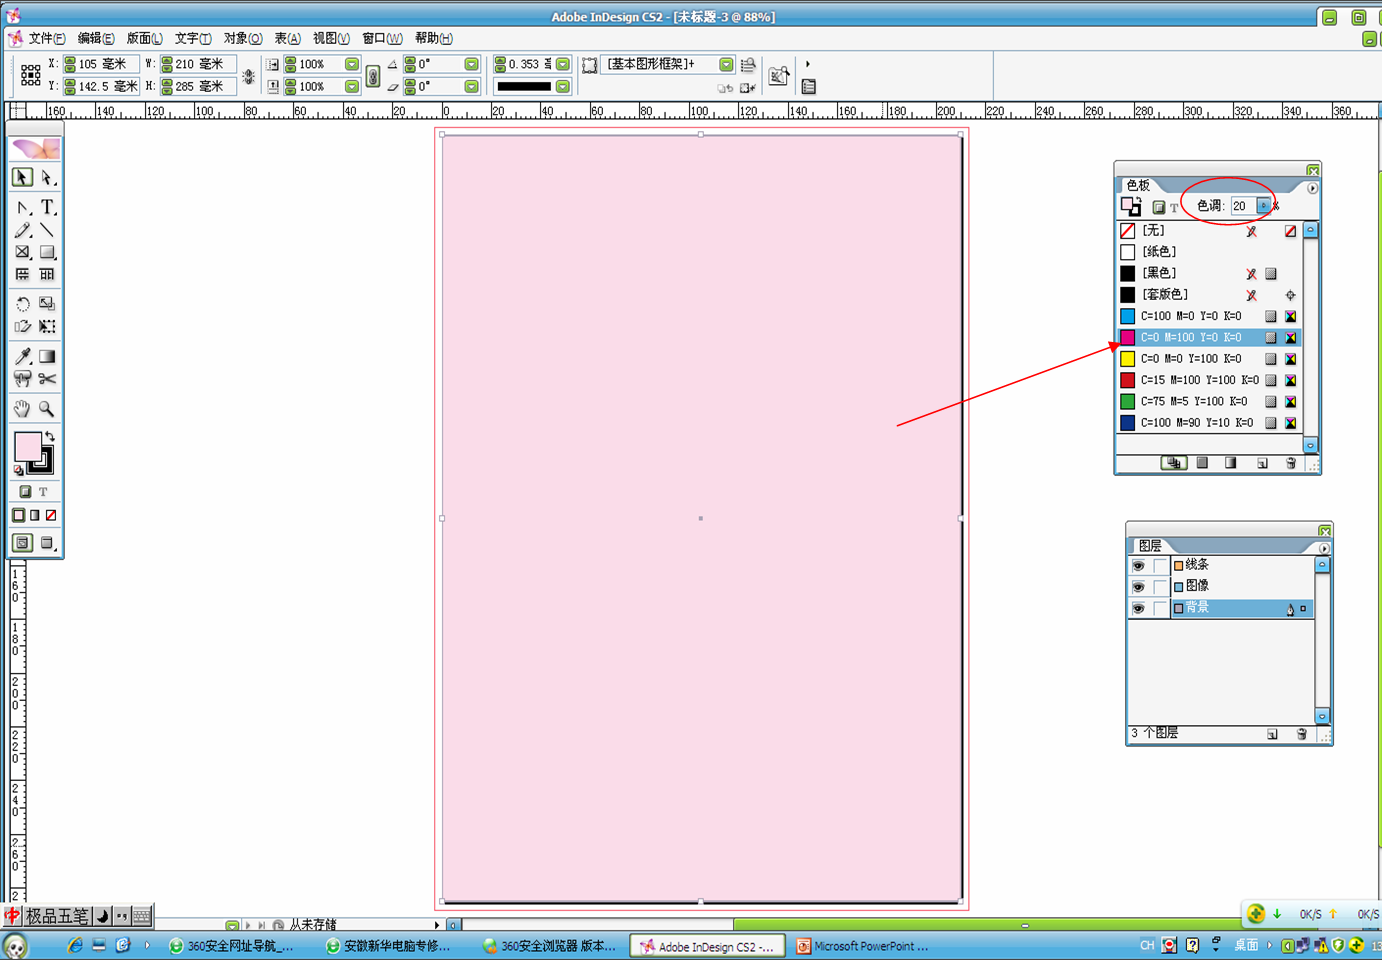Toggle visibility of the 图像 layer
Screen dimensions: 1382x960
(x=1138, y=587)
